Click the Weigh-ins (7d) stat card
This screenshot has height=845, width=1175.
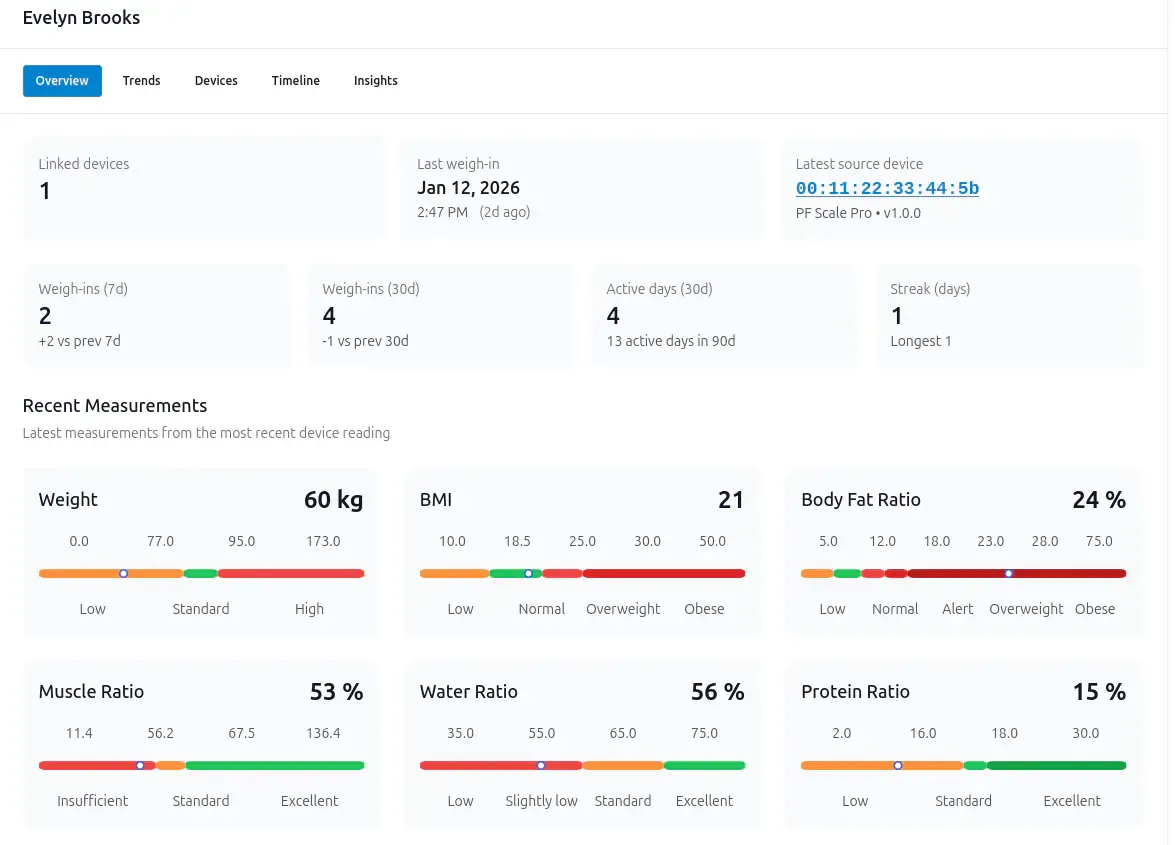(156, 315)
